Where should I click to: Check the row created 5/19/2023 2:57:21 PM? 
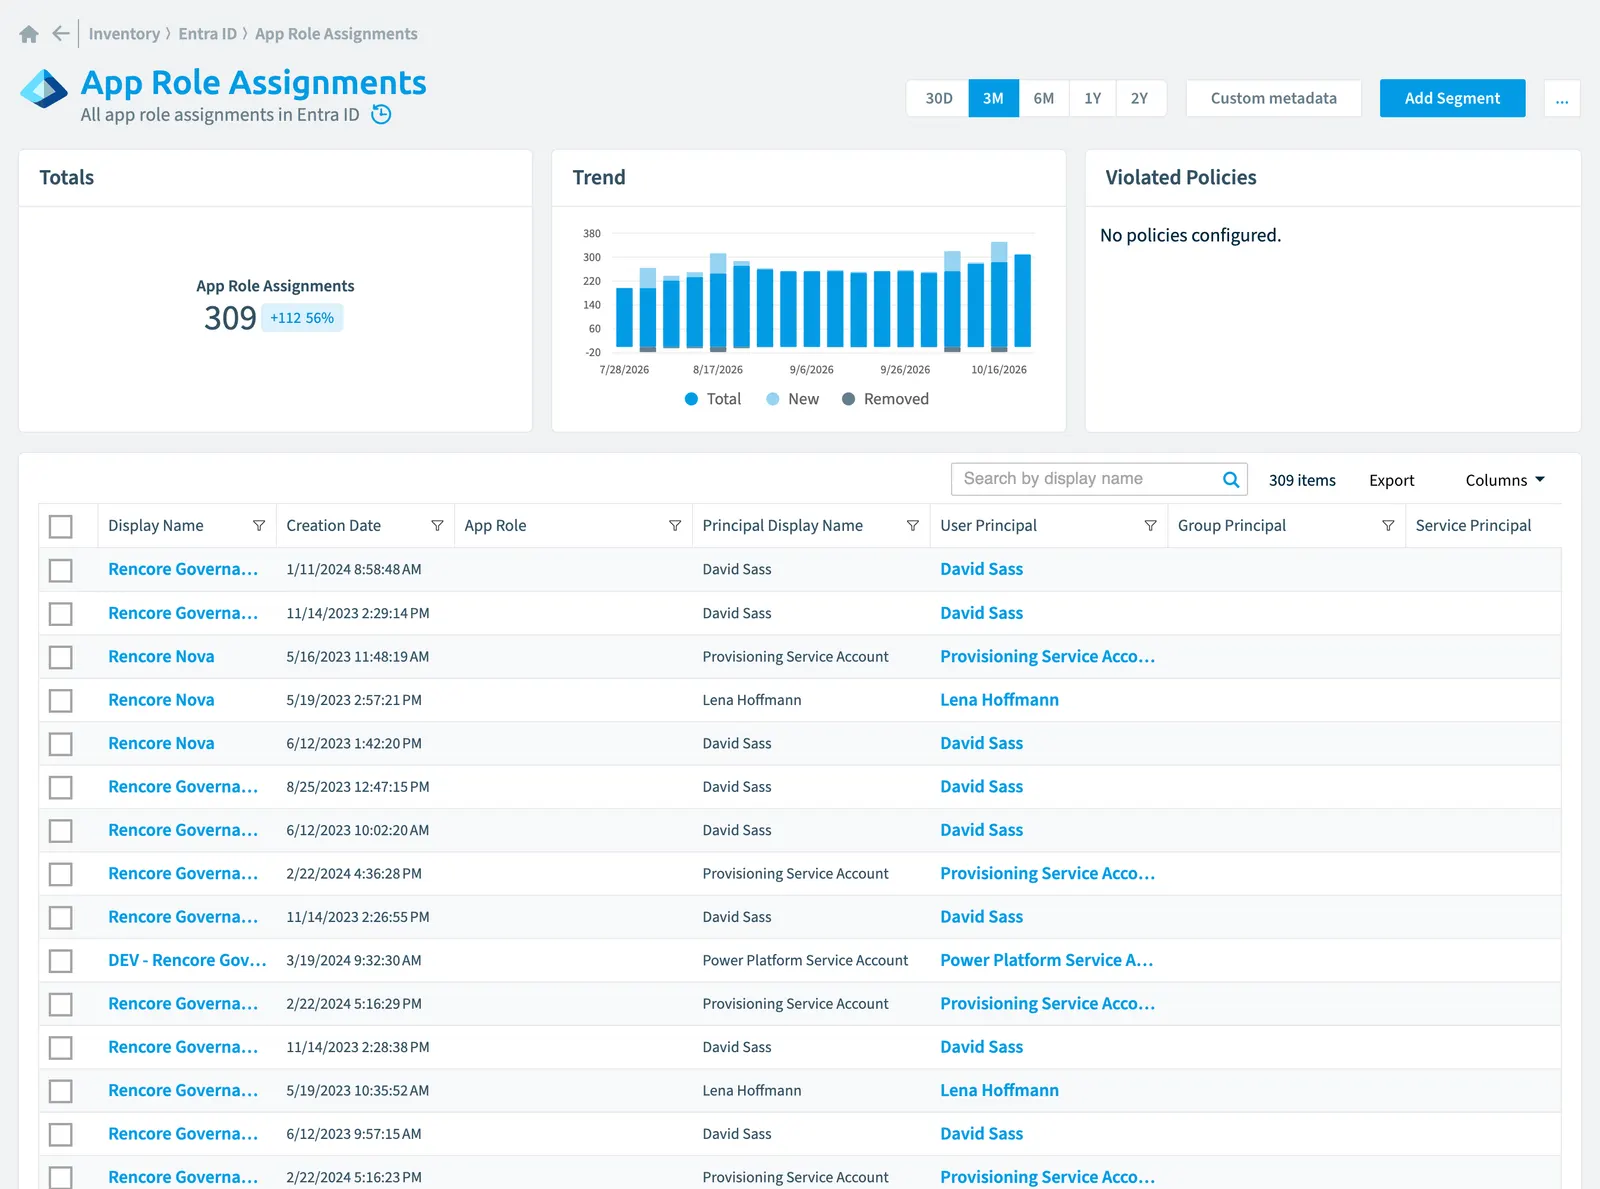(x=61, y=700)
